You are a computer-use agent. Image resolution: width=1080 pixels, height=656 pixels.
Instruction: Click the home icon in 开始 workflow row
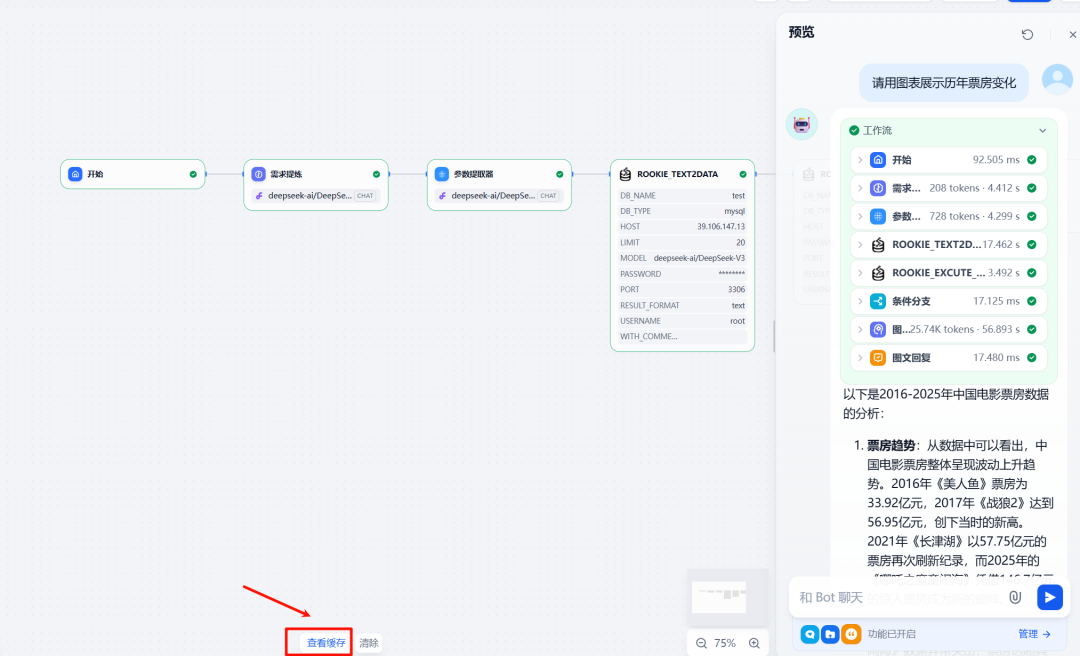click(878, 160)
